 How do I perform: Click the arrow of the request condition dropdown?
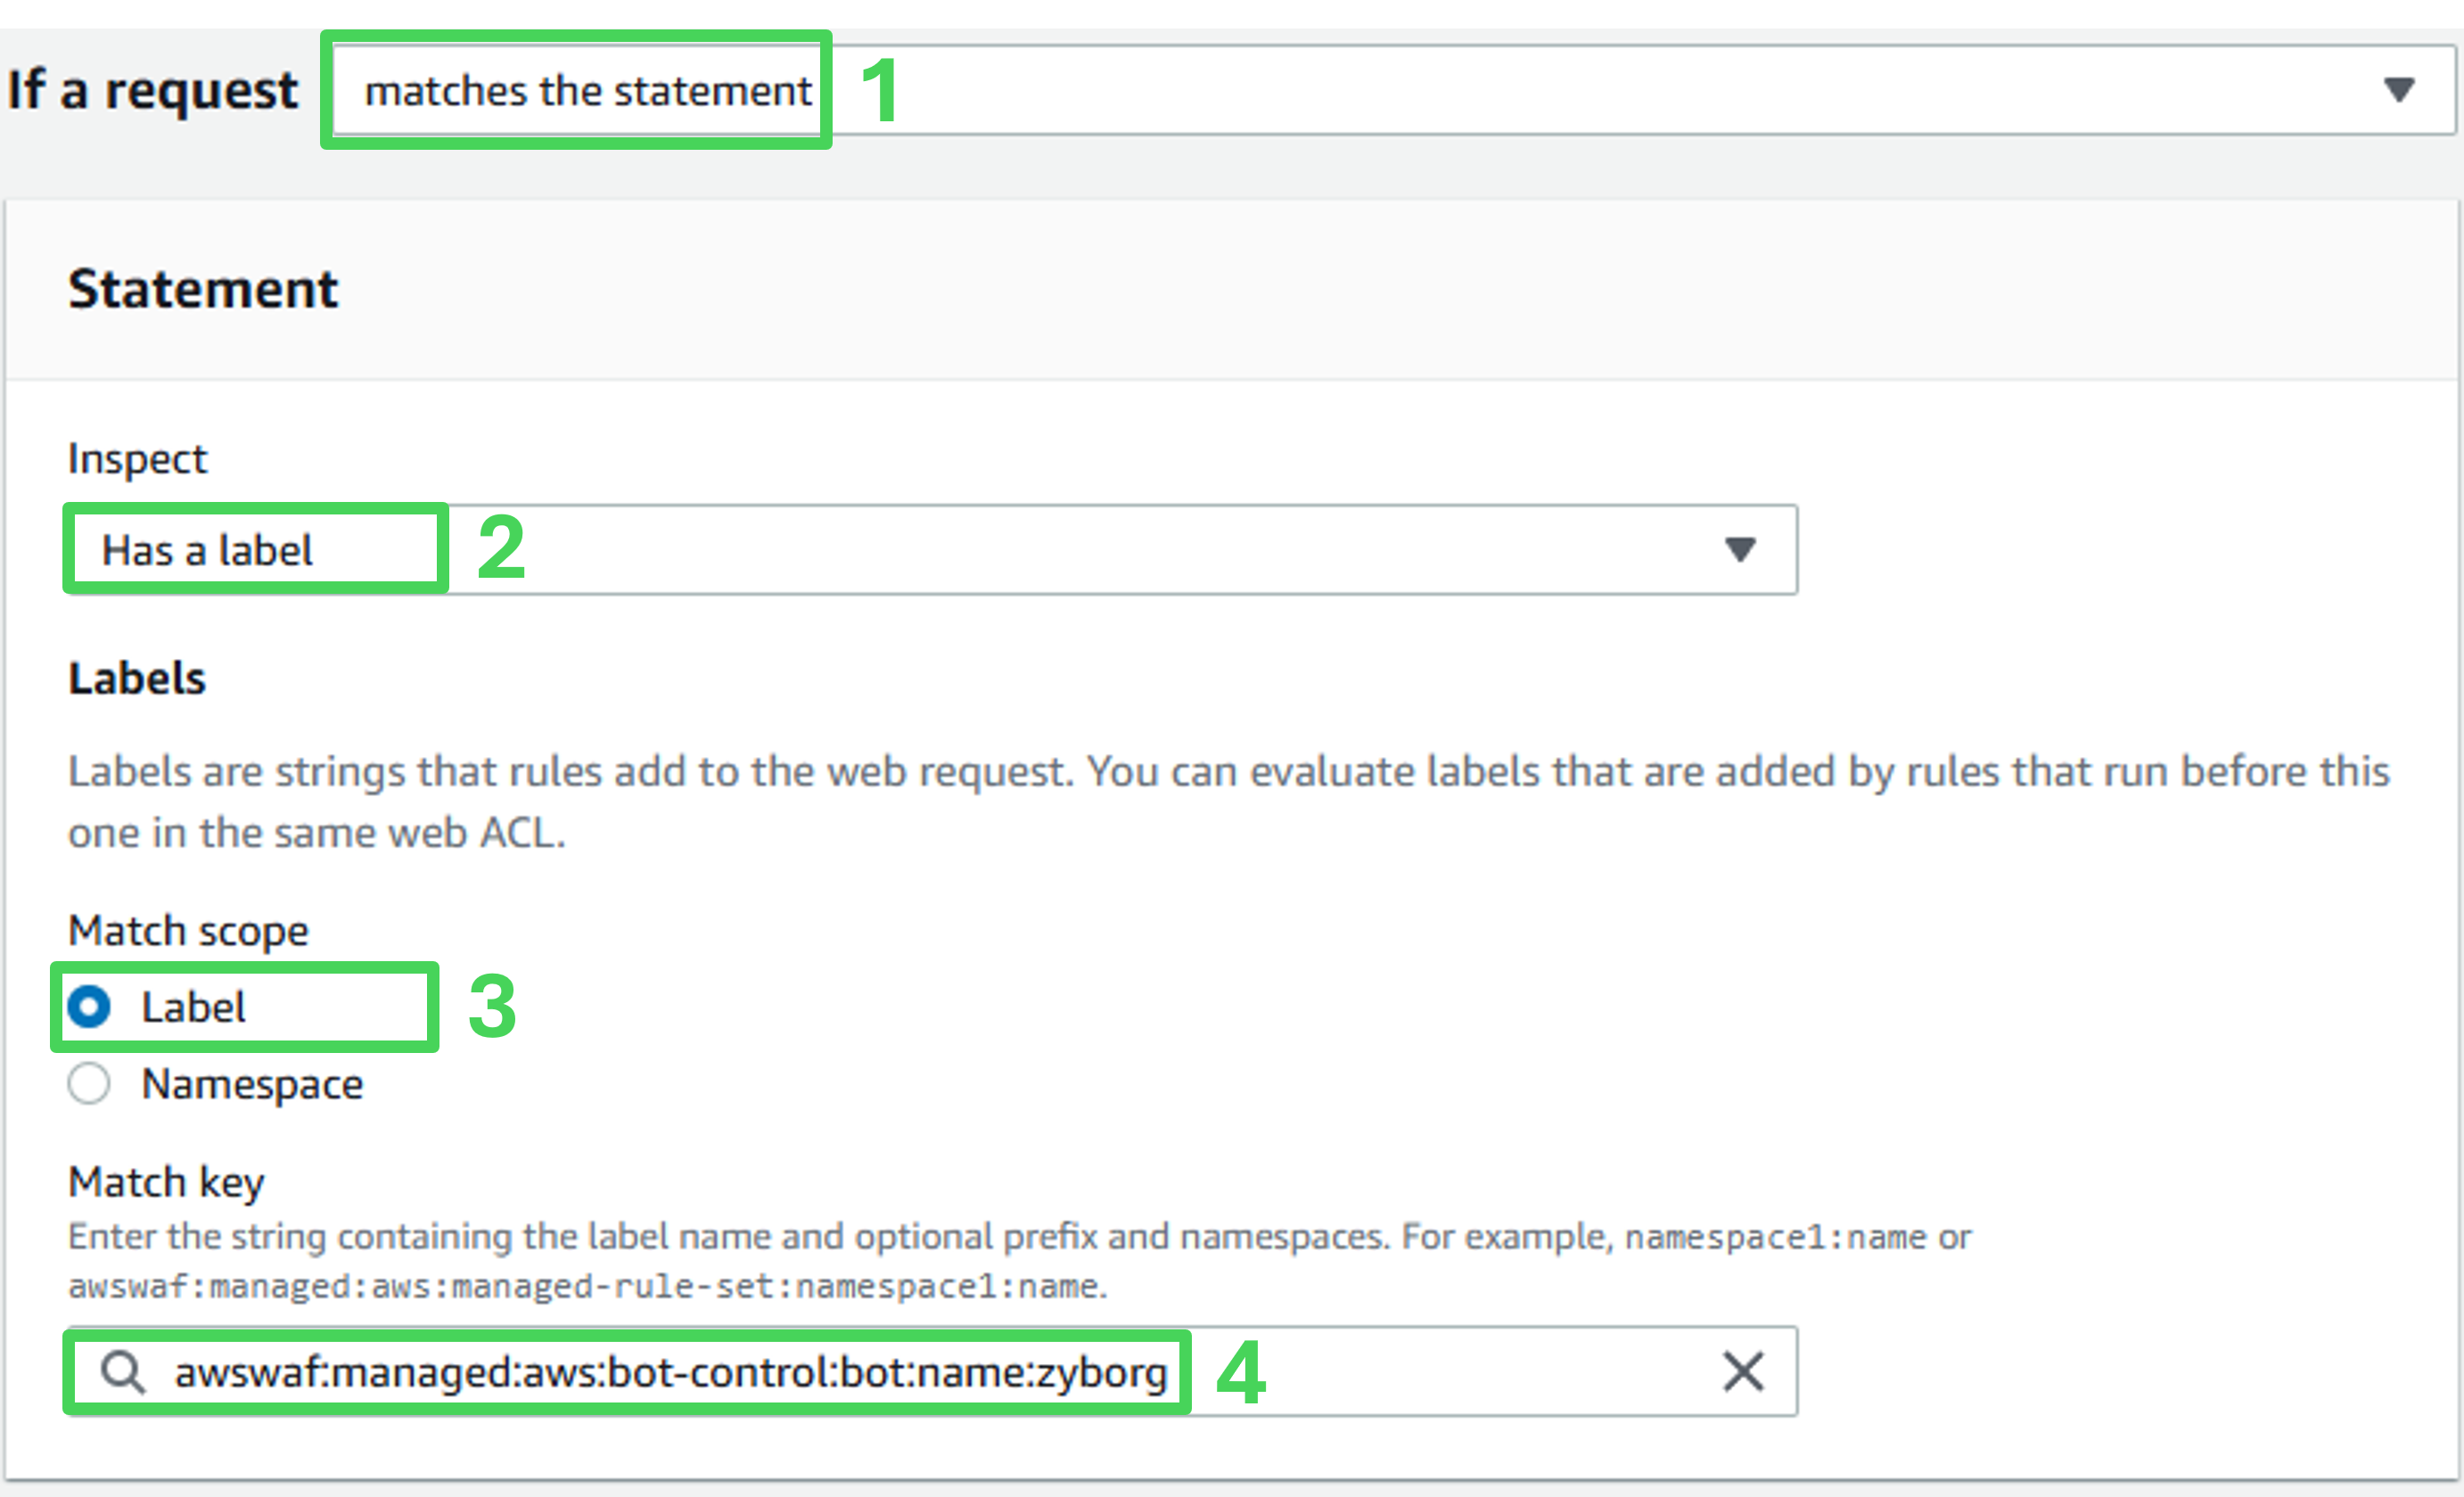coord(2399,90)
